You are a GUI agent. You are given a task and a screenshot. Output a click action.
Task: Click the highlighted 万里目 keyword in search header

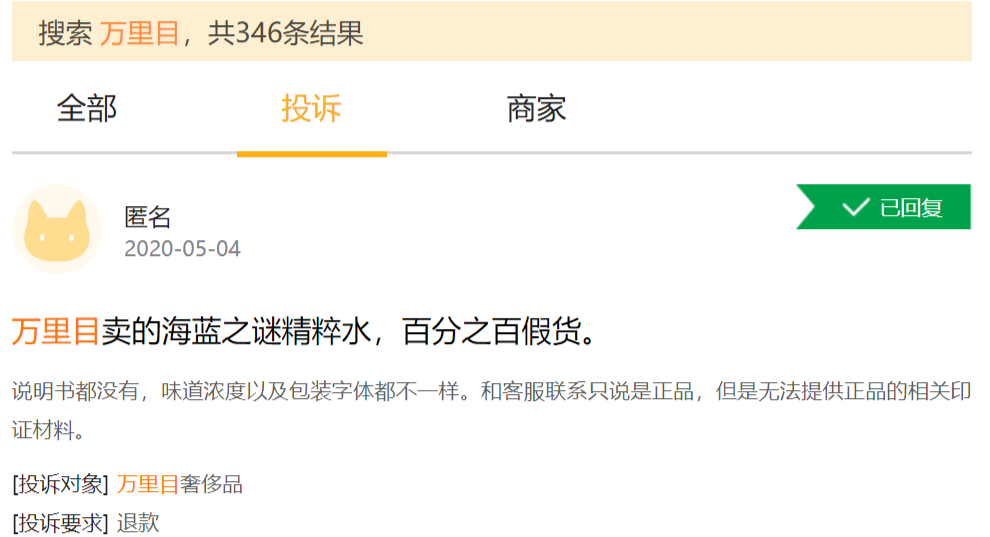click(x=140, y=33)
